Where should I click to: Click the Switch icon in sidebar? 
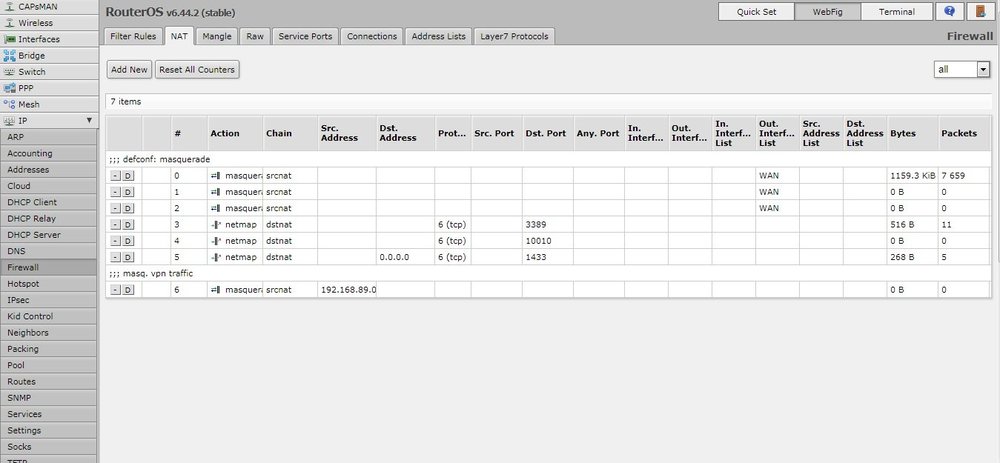(x=9, y=71)
